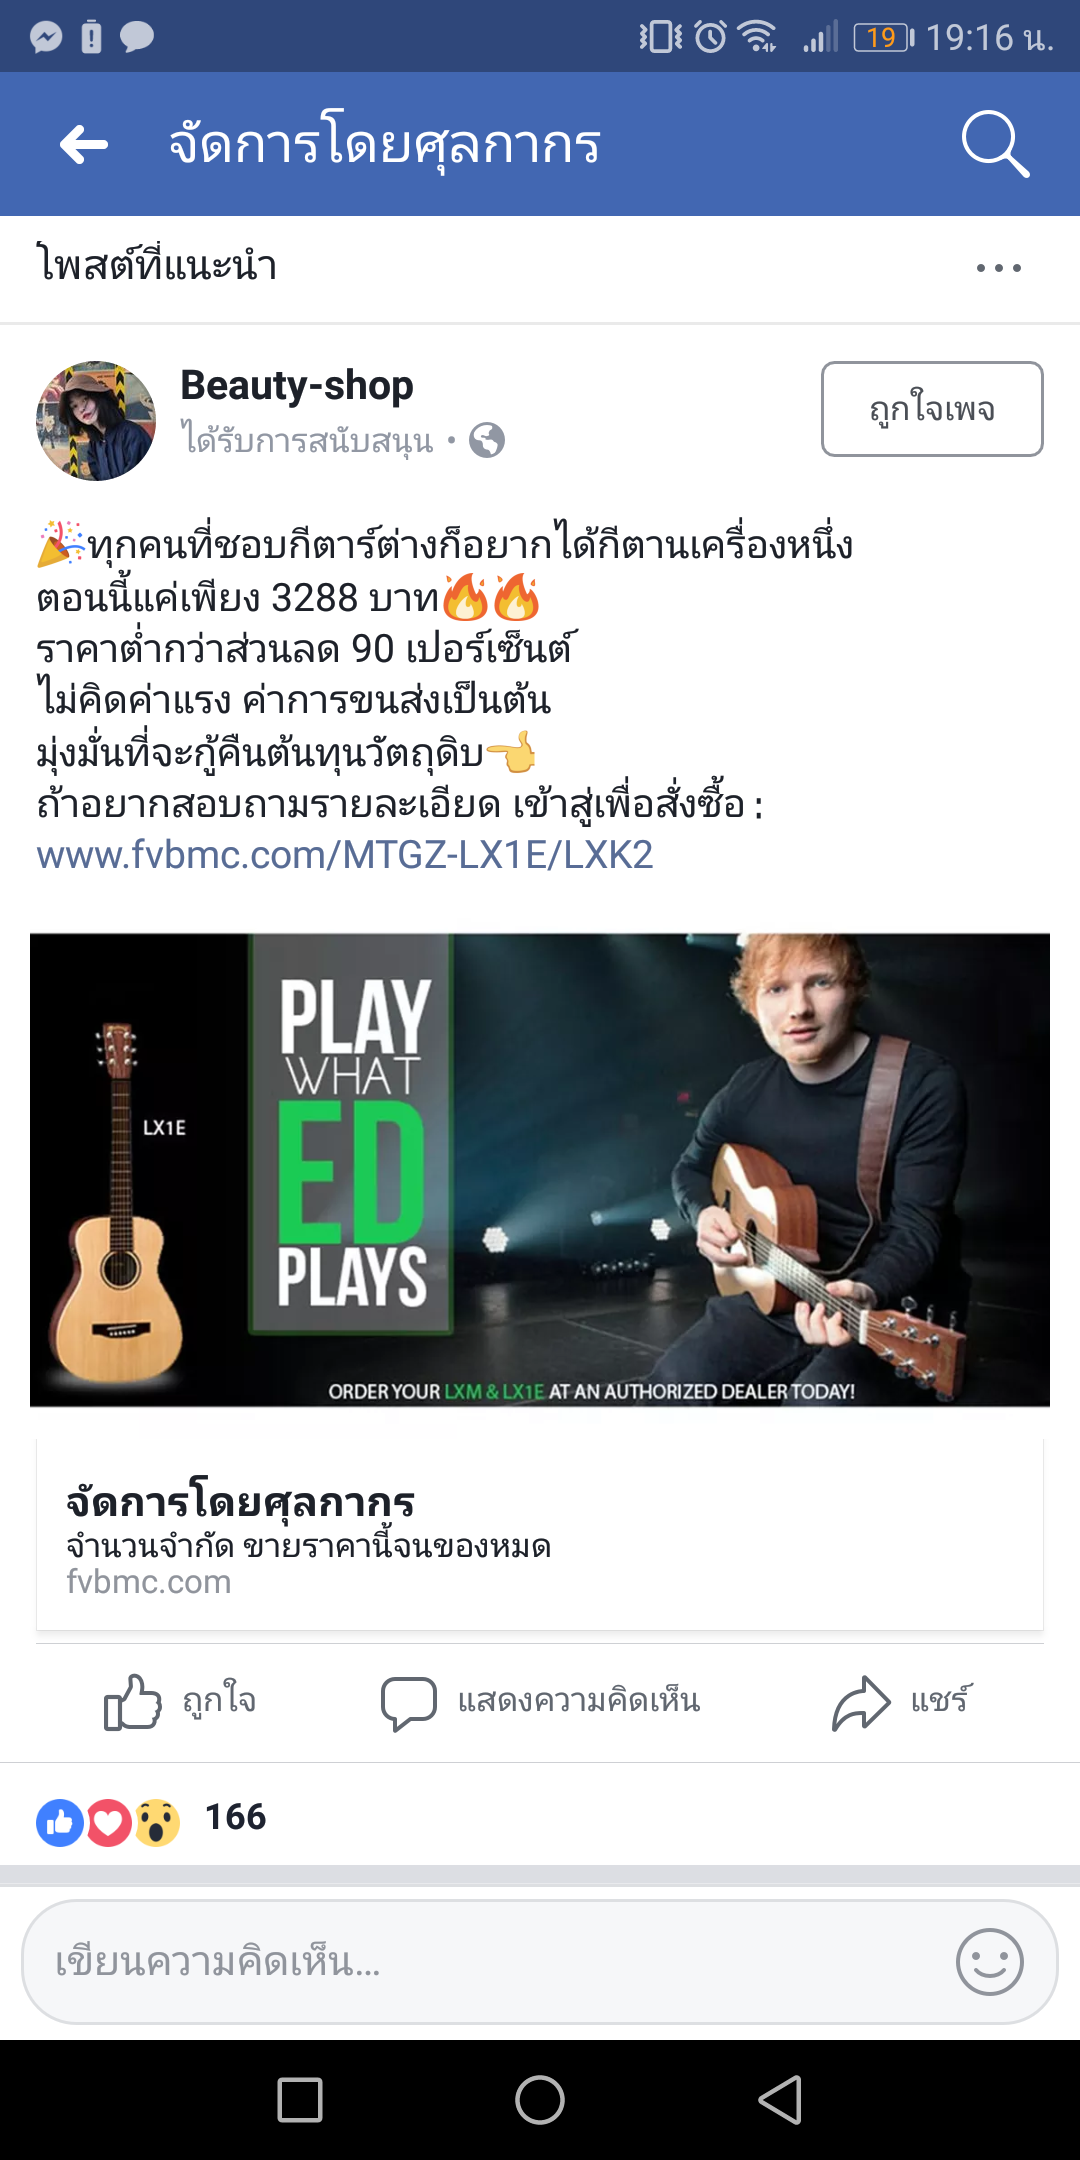Tap the แชร์ share arrow button
This screenshot has width=1080, height=2160.
point(902,1702)
